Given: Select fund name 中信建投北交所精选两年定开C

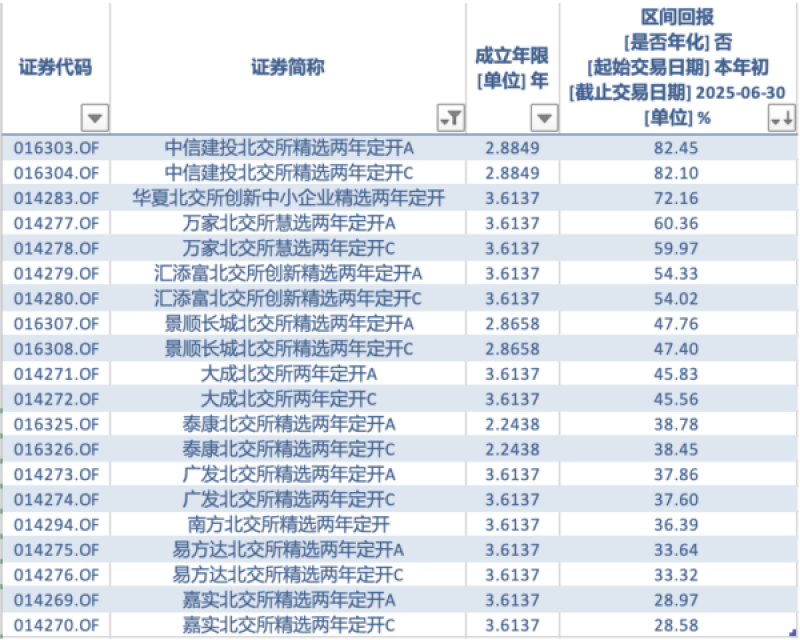Looking at the screenshot, I should (x=289, y=173).
